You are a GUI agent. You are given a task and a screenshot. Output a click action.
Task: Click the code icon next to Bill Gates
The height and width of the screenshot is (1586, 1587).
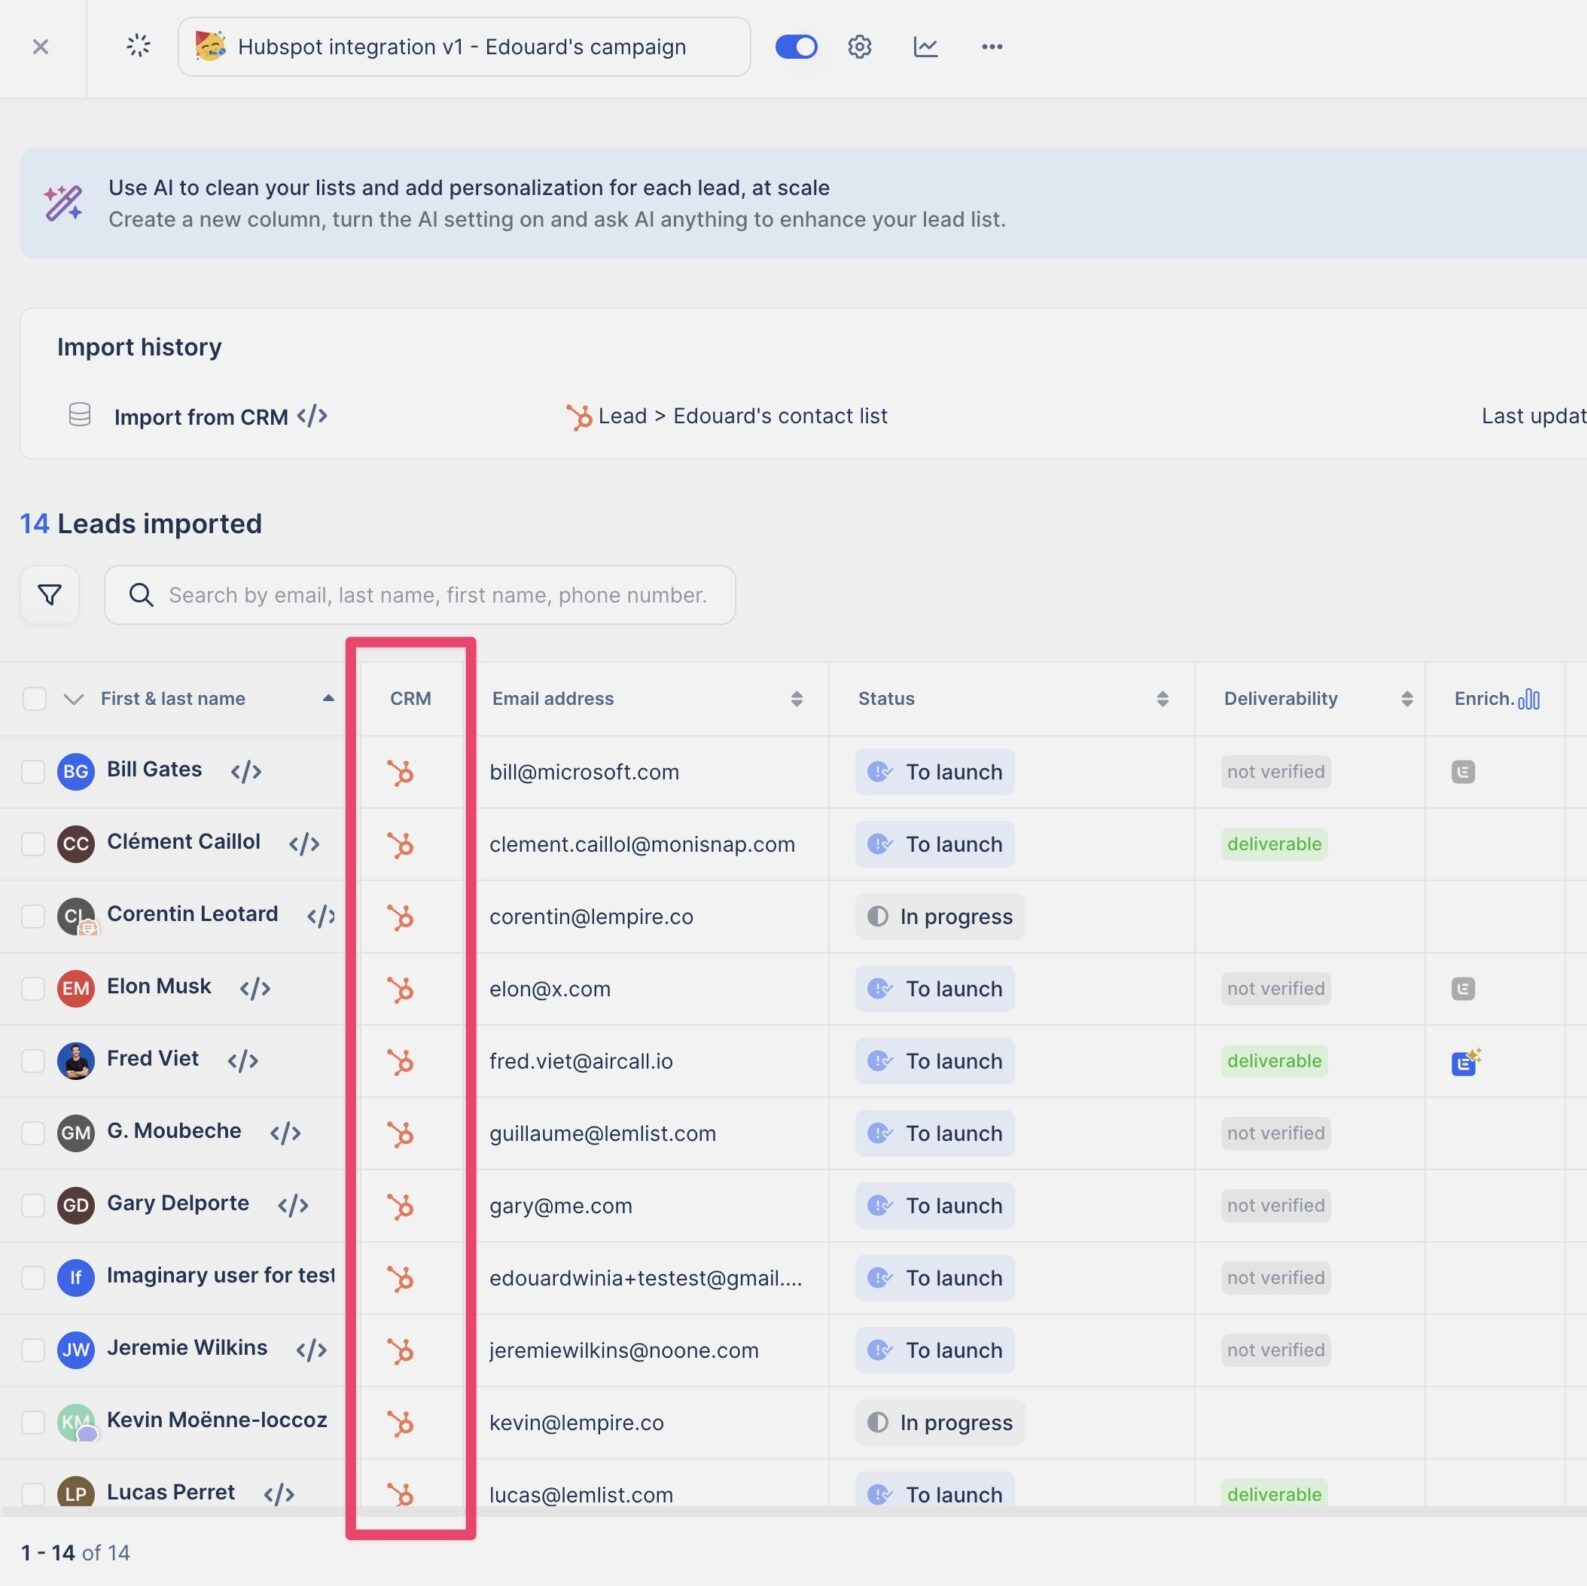(x=246, y=771)
